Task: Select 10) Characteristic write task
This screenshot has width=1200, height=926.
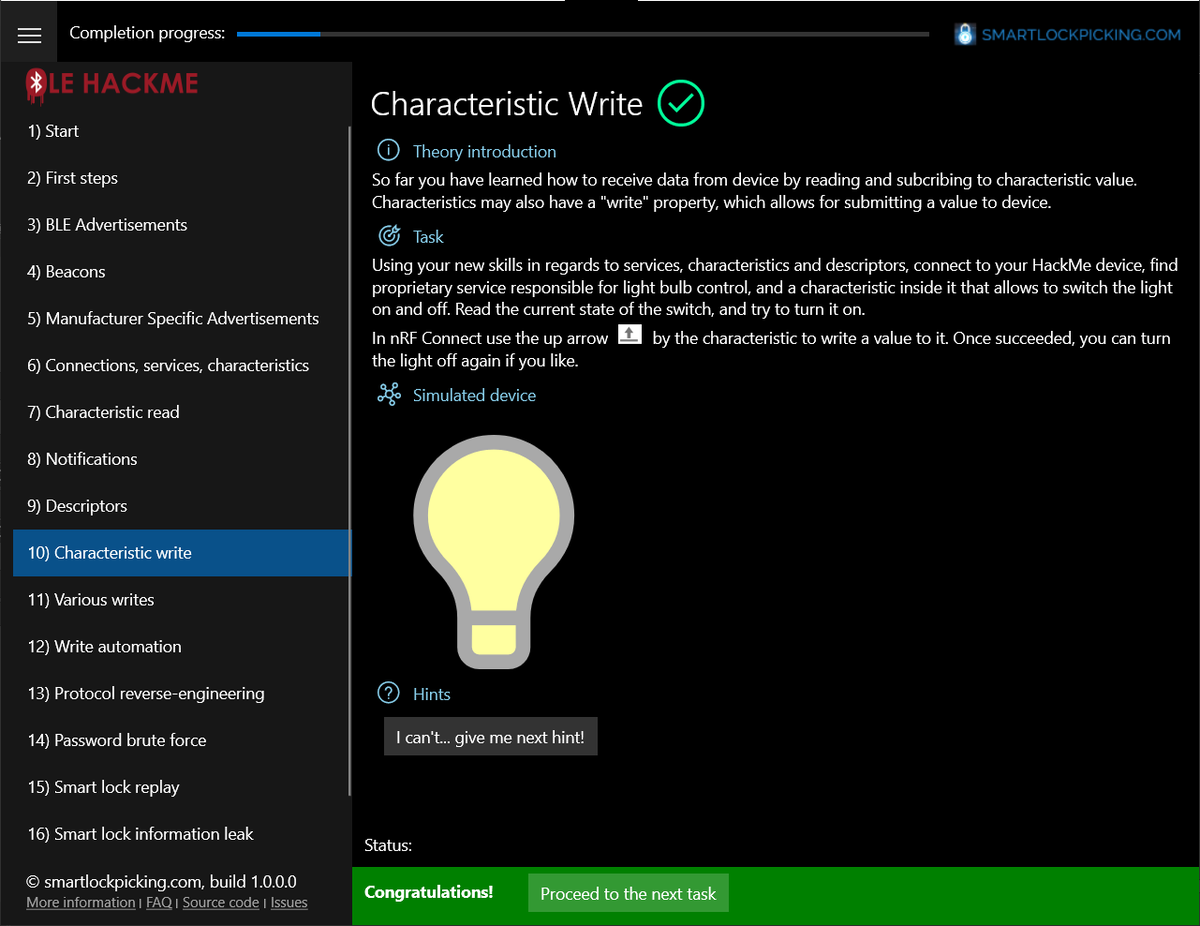Action: (x=181, y=553)
